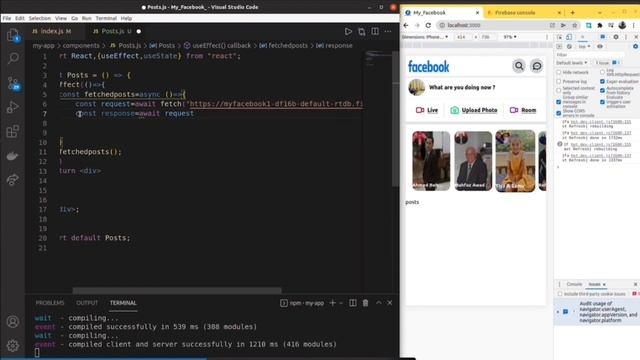Click the console Filter input field
640x360 pixels.
pos(590,55)
